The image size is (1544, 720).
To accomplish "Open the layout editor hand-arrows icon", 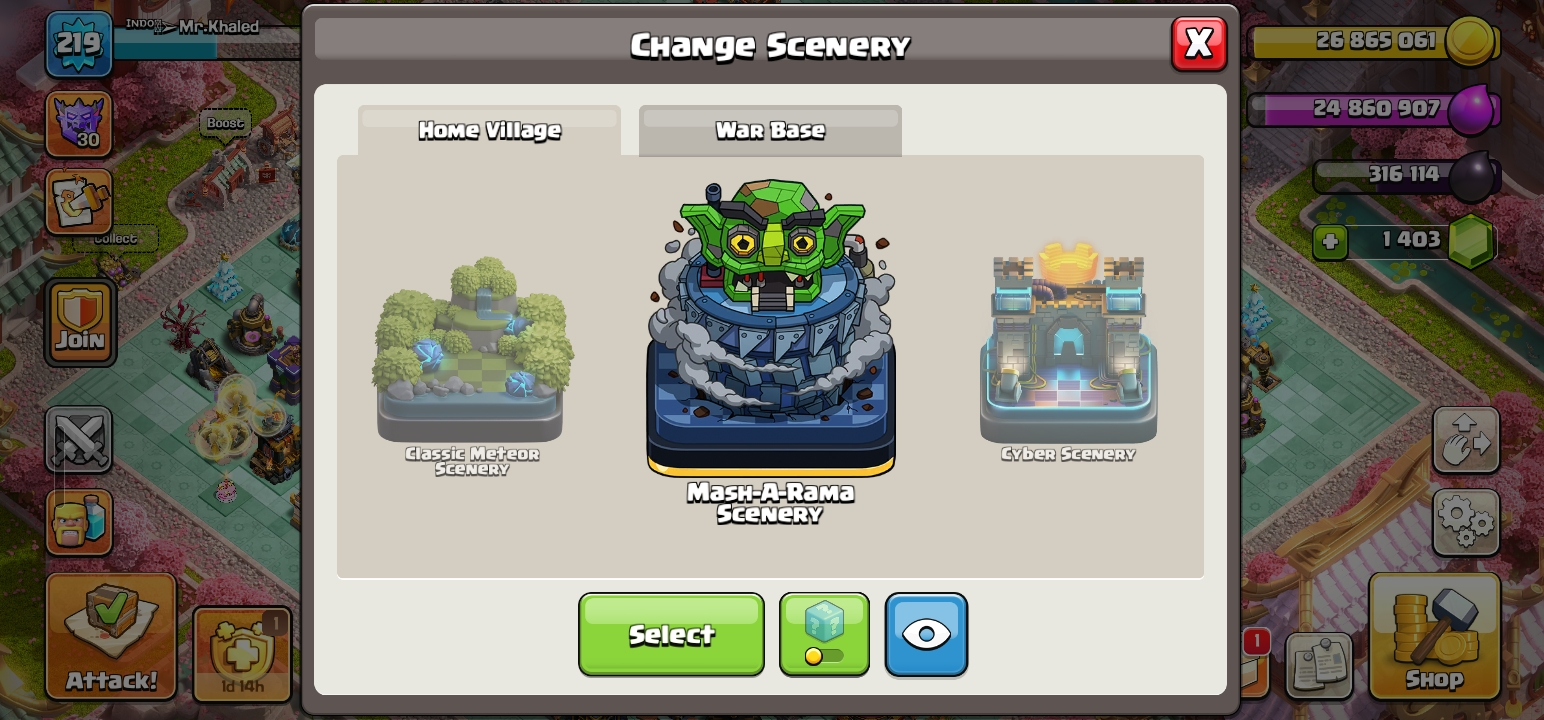I will (x=1466, y=440).
